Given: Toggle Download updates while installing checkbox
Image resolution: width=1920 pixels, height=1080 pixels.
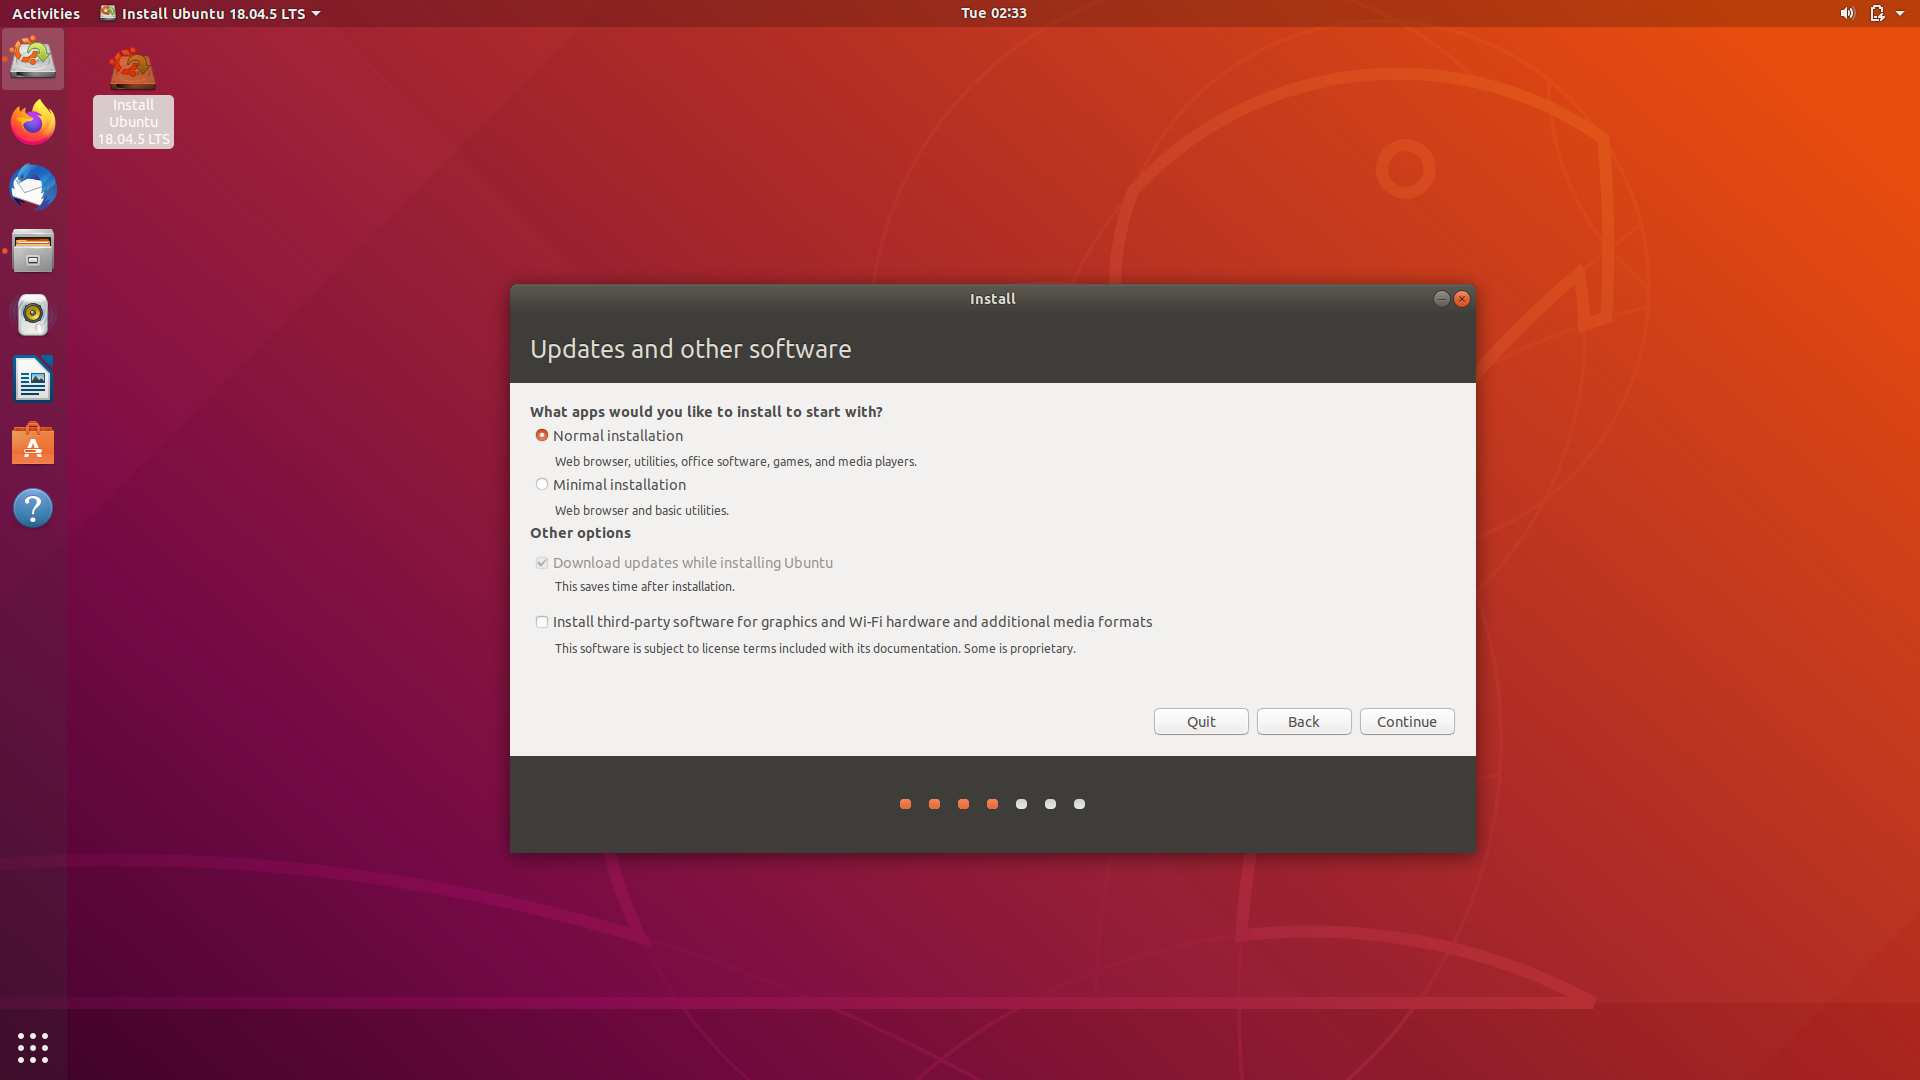Looking at the screenshot, I should [x=542, y=563].
